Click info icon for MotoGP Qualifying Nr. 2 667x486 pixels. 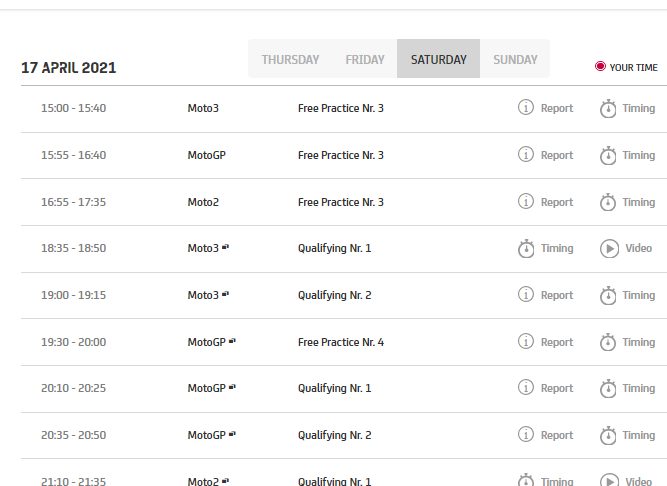point(526,435)
